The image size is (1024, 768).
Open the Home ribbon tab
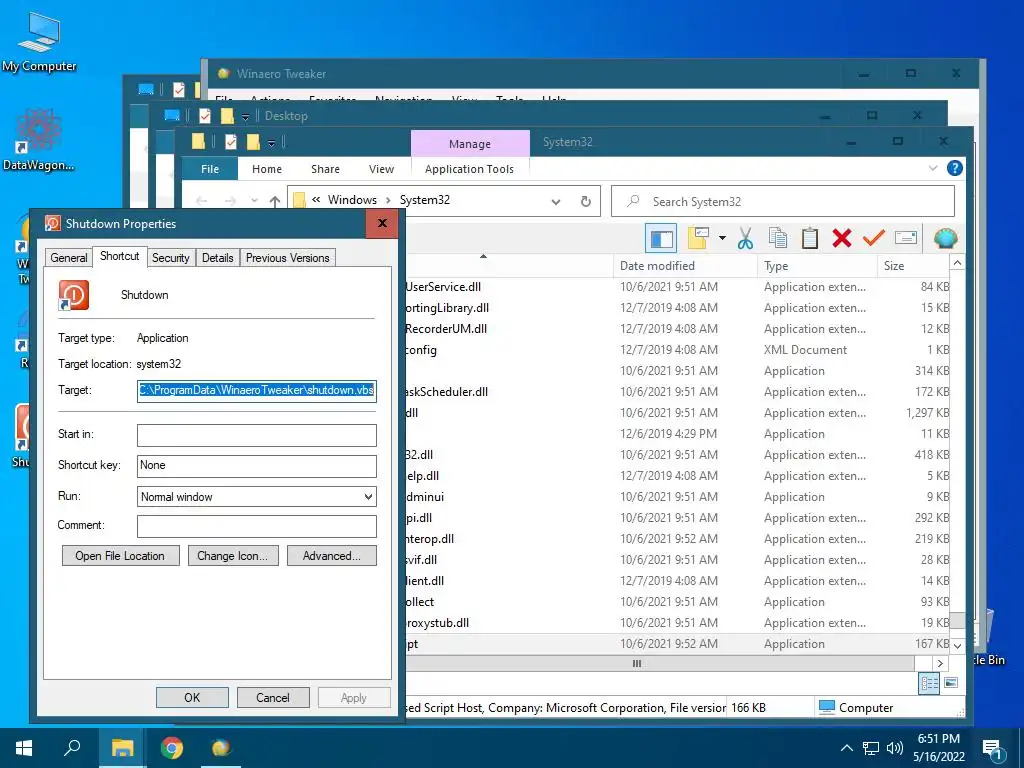pyautogui.click(x=266, y=168)
